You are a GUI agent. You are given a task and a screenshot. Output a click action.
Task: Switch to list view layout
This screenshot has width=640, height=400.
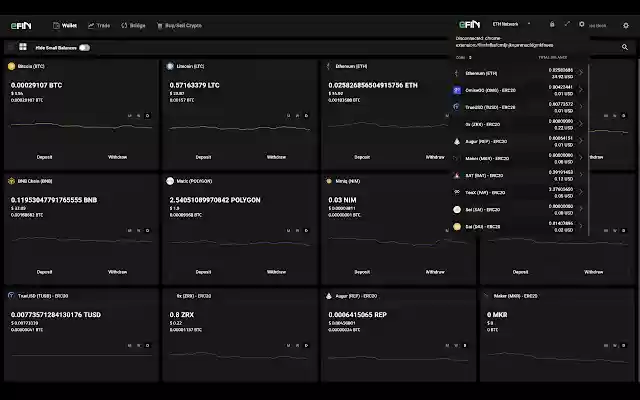(11, 47)
